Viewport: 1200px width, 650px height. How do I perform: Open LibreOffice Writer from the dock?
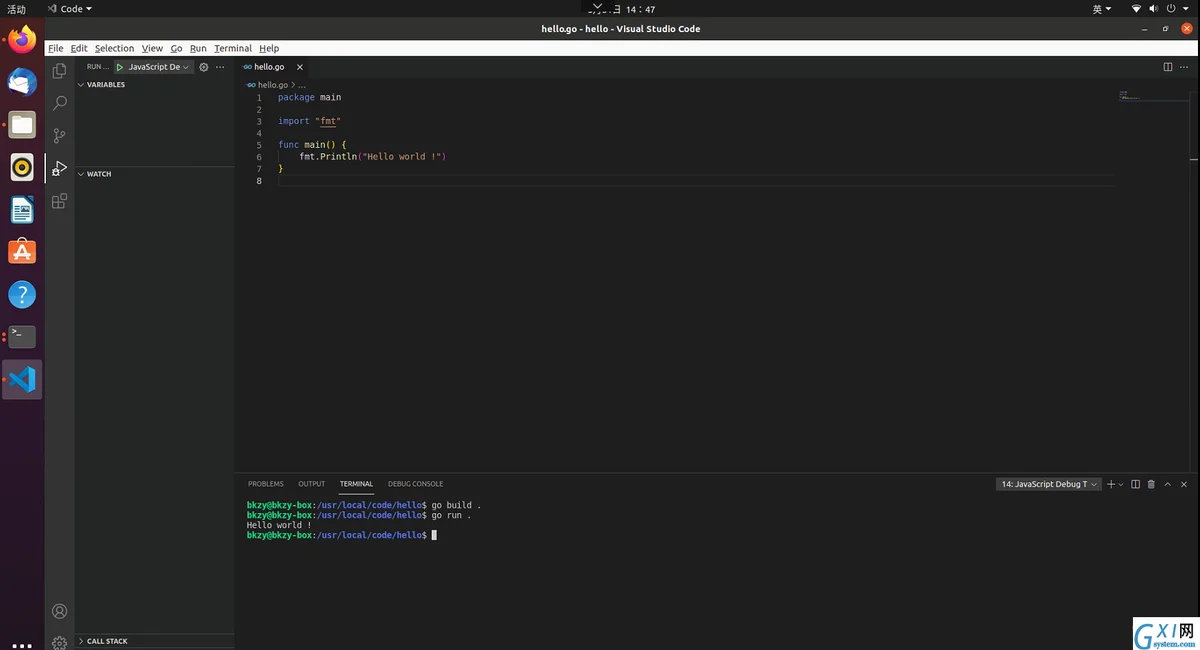pos(22,210)
